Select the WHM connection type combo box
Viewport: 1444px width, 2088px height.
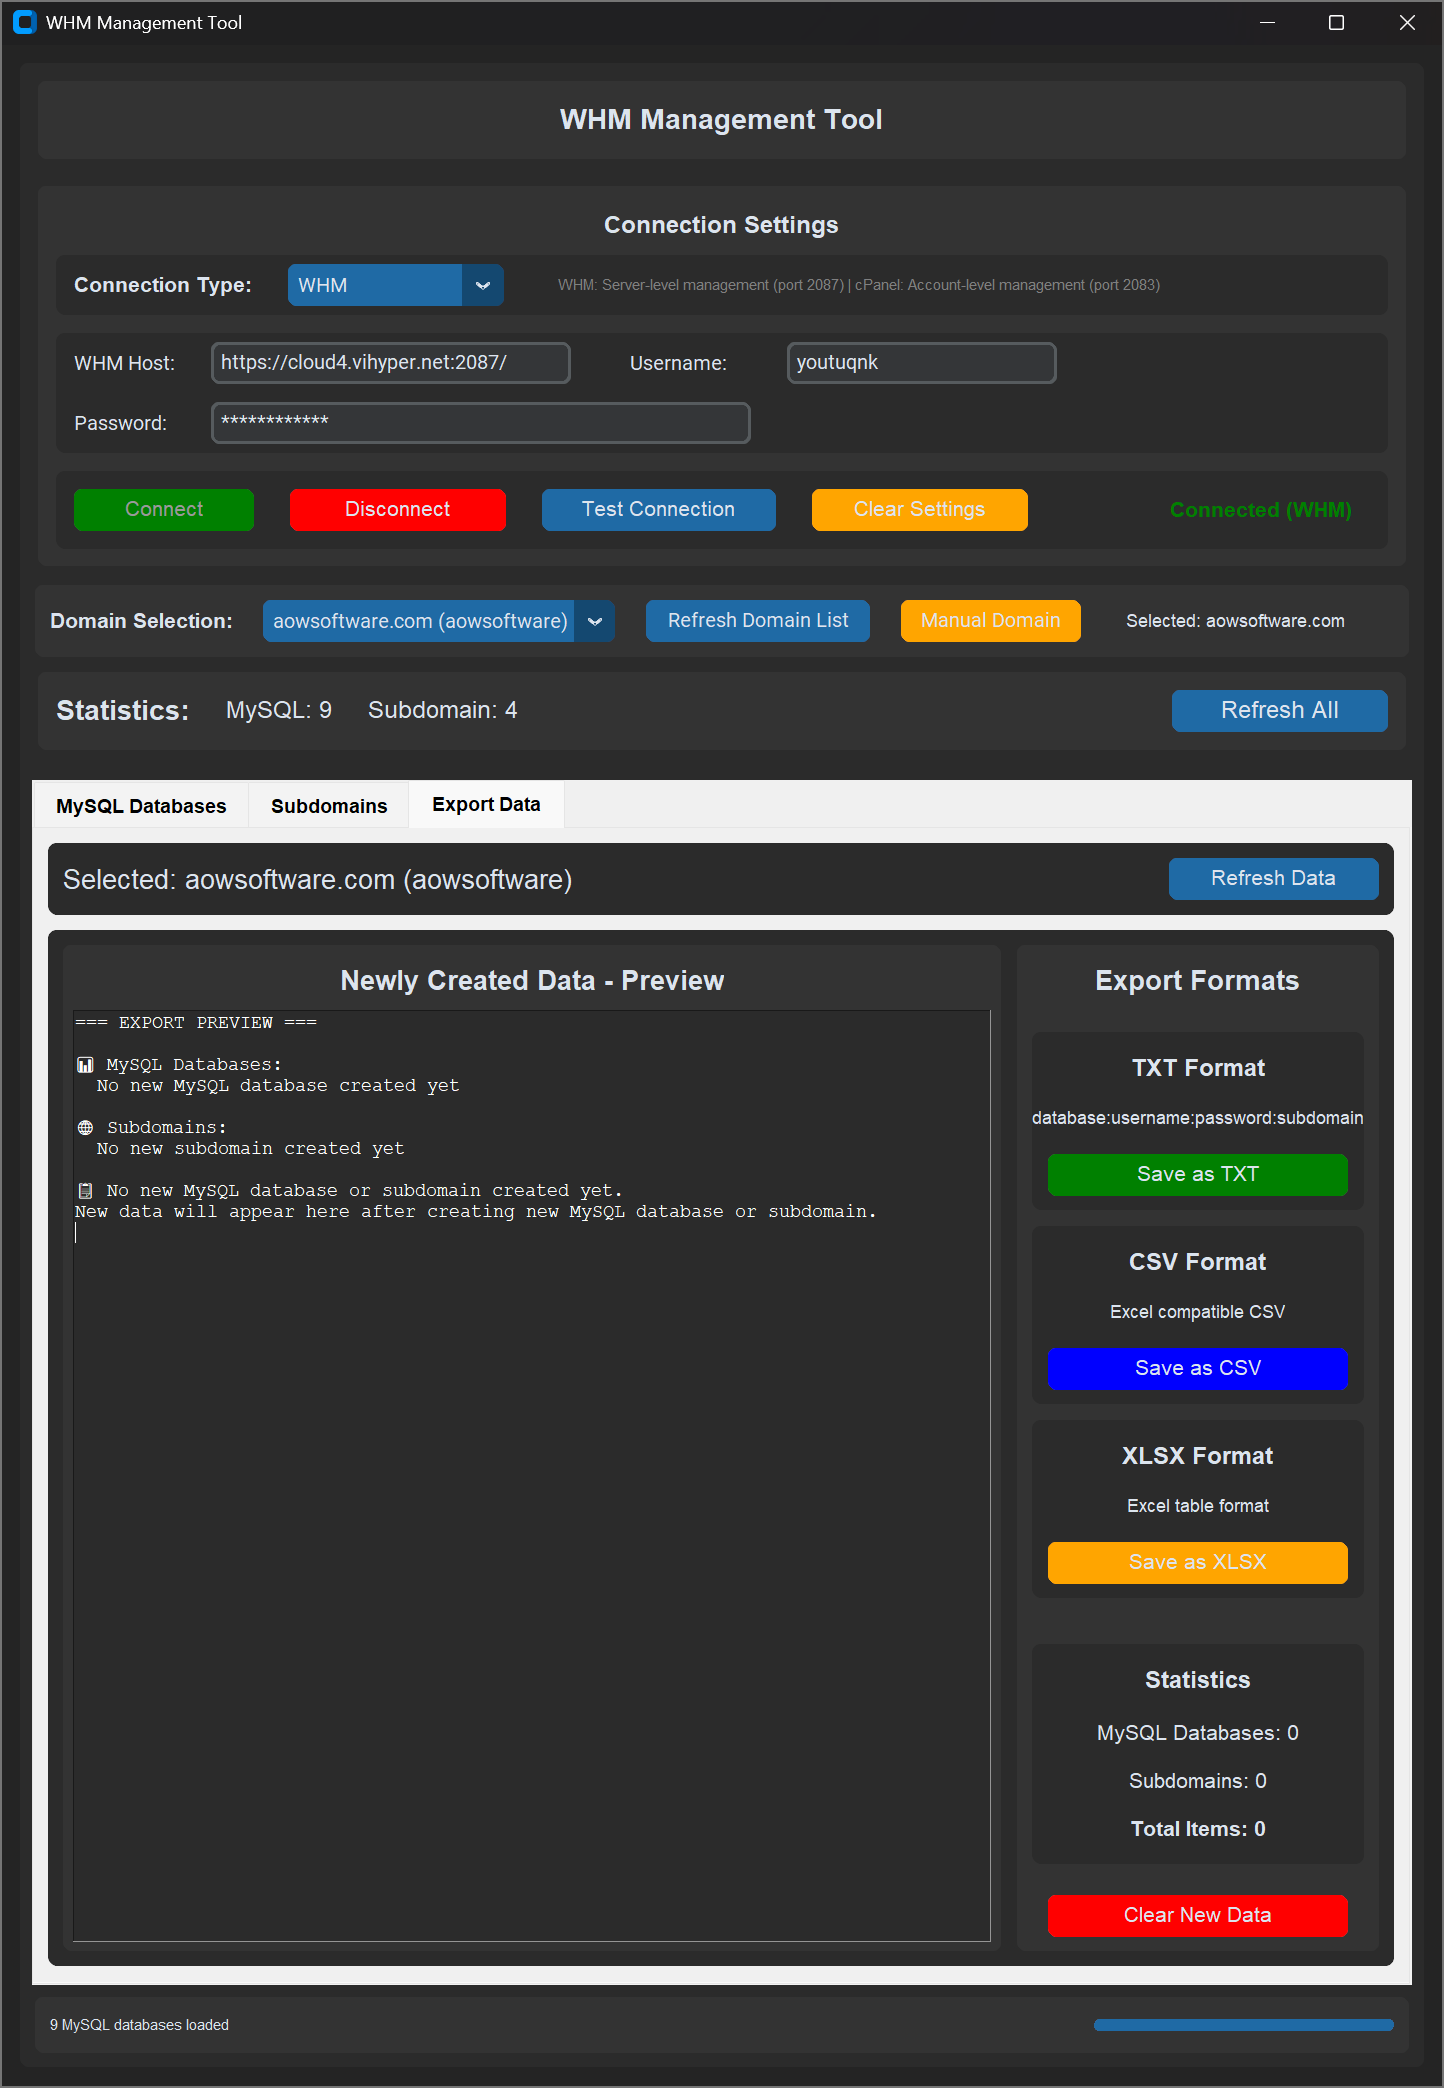coord(395,285)
